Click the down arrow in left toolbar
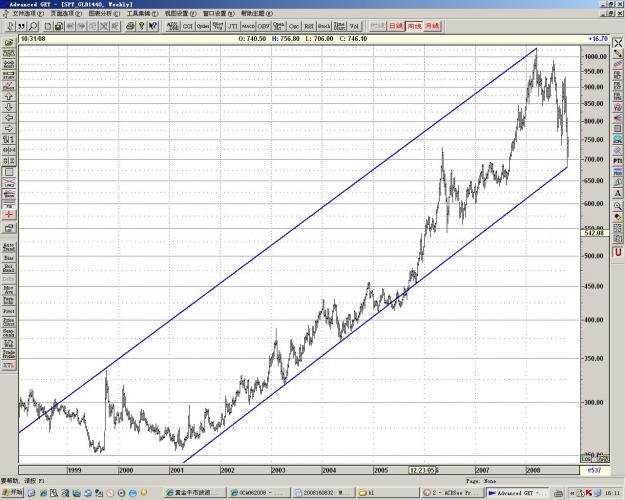625x500 pixels. 9,107
